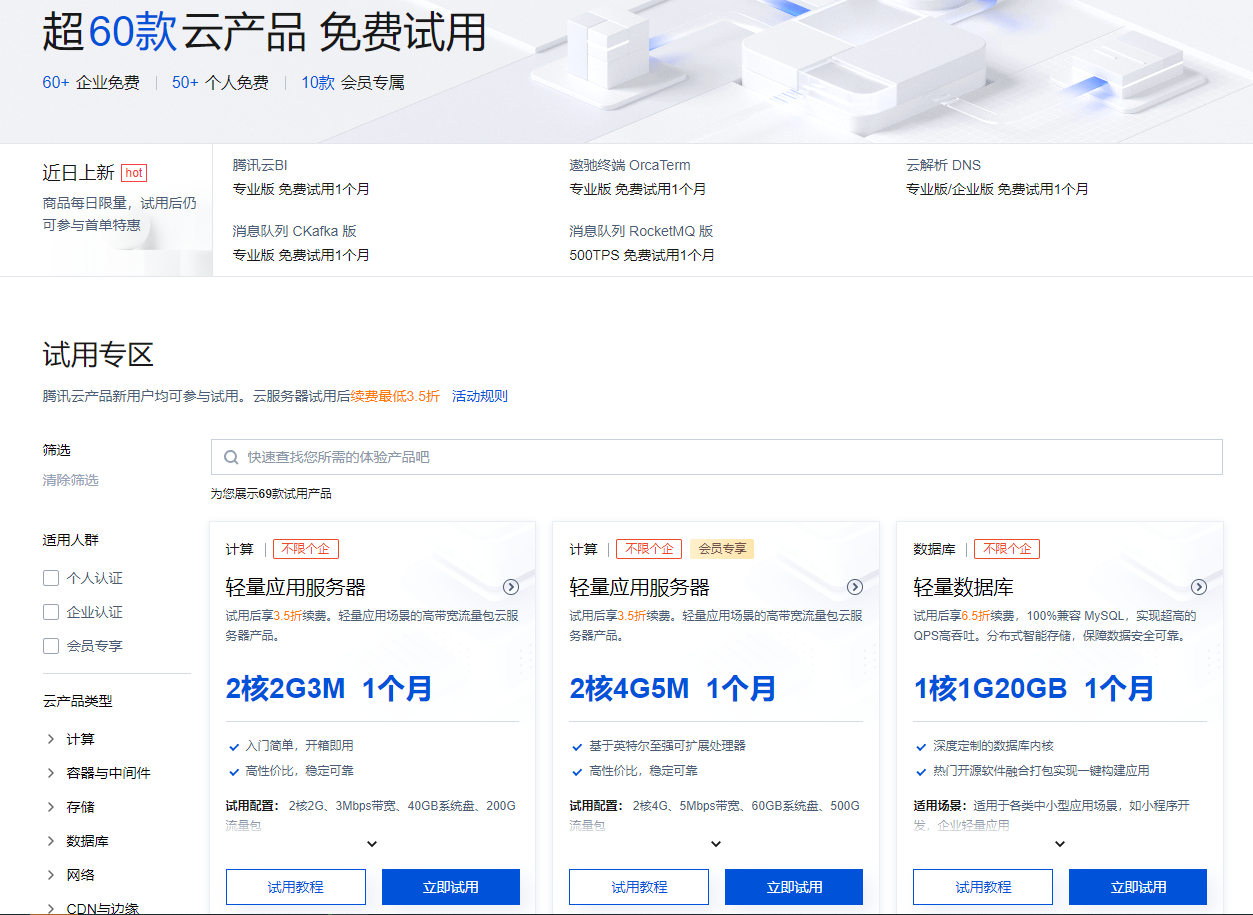This screenshot has width=1253, height=915.
Task: Click the 60+ 企业免费 text
Action: click(91, 83)
